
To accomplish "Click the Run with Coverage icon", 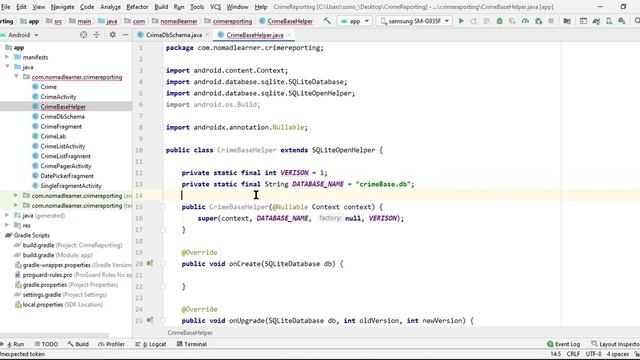I will click(512, 21).
